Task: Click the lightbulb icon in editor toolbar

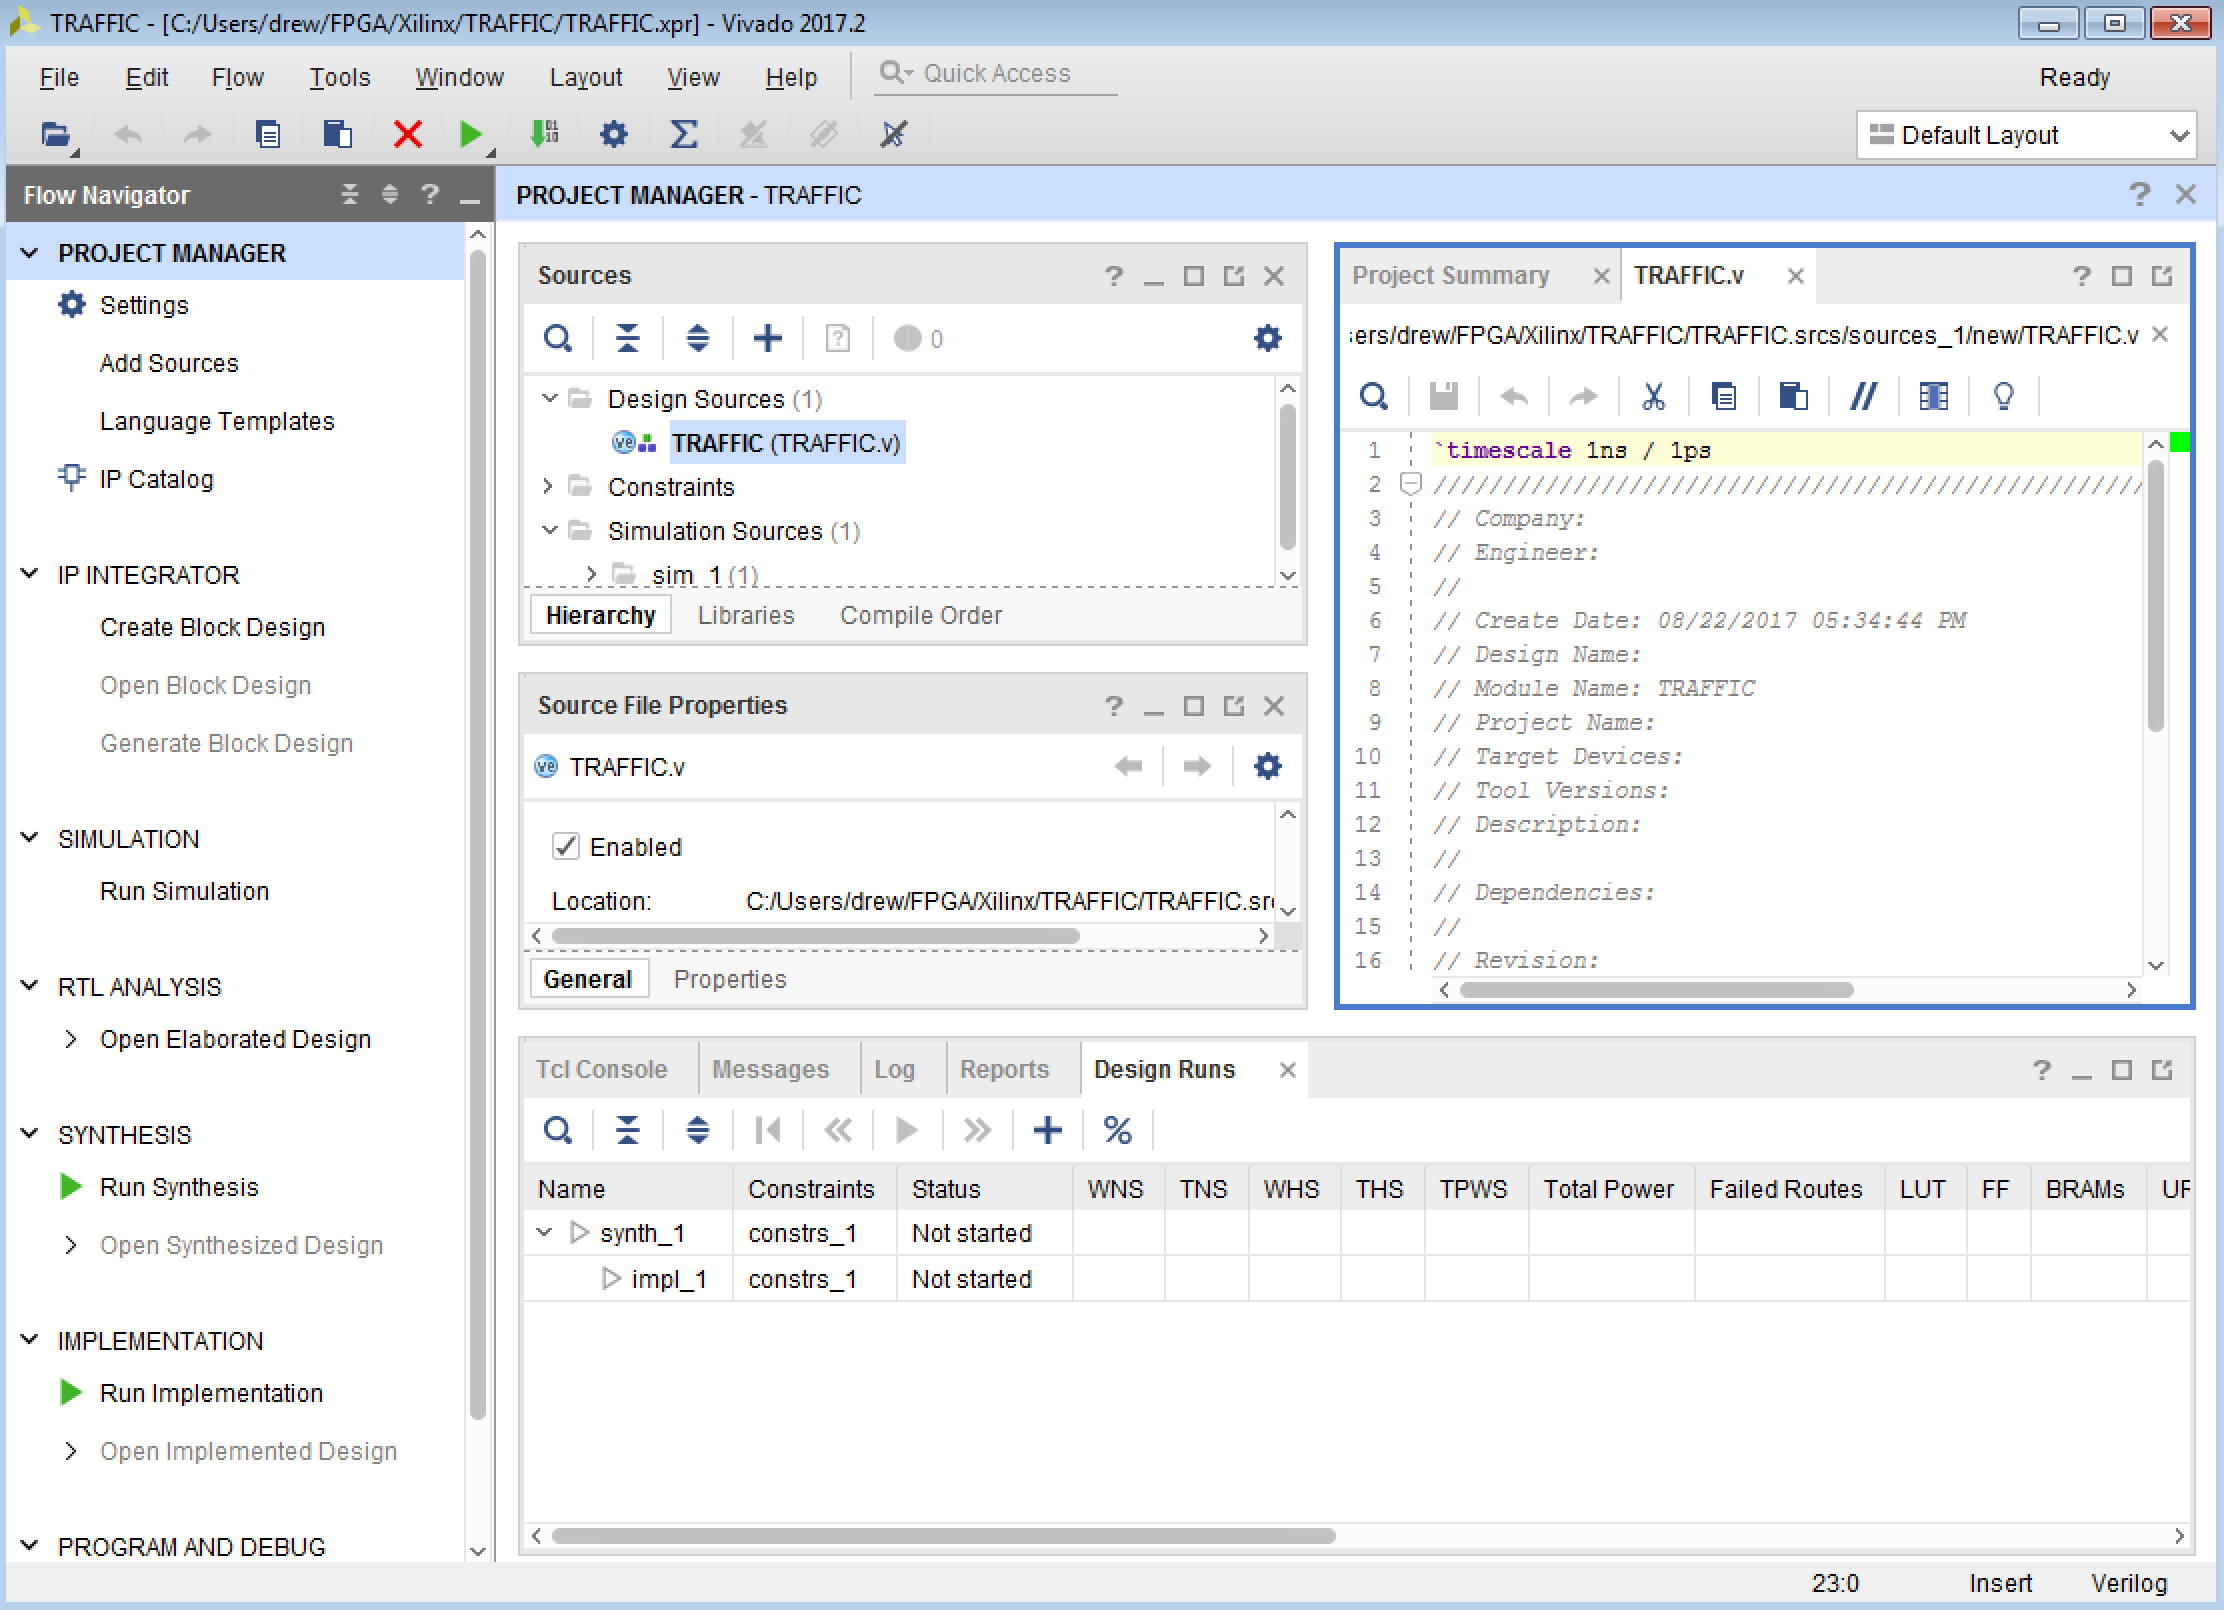Action: click(x=2003, y=396)
